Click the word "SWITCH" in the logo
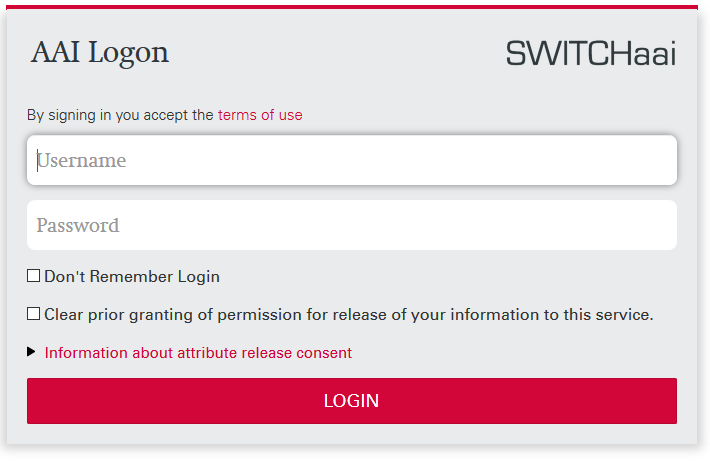This screenshot has height=461, width=710. (568, 54)
